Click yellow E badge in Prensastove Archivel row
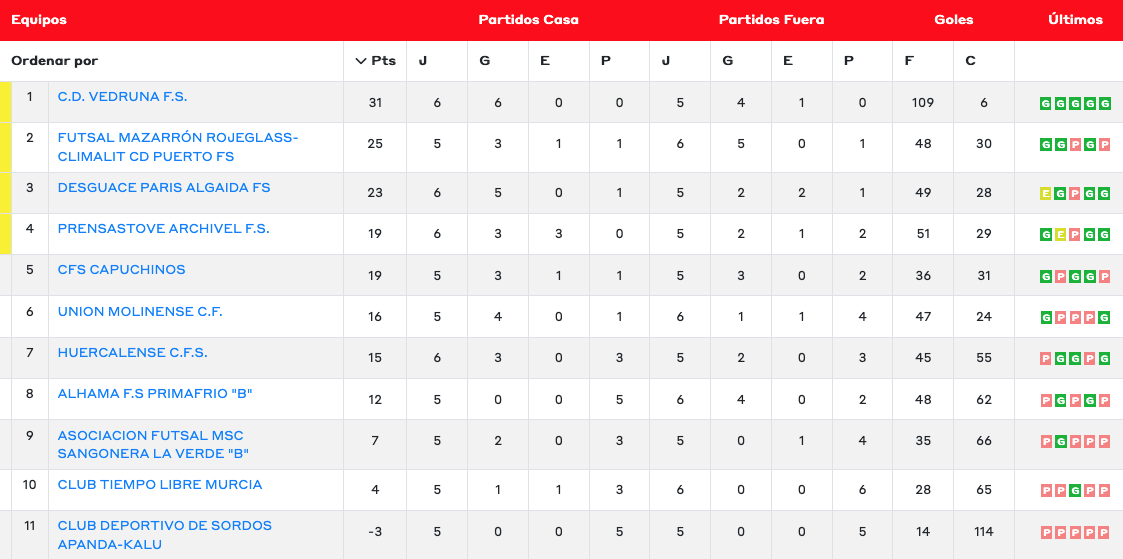Screen dimensions: 1123x559 (1061, 235)
